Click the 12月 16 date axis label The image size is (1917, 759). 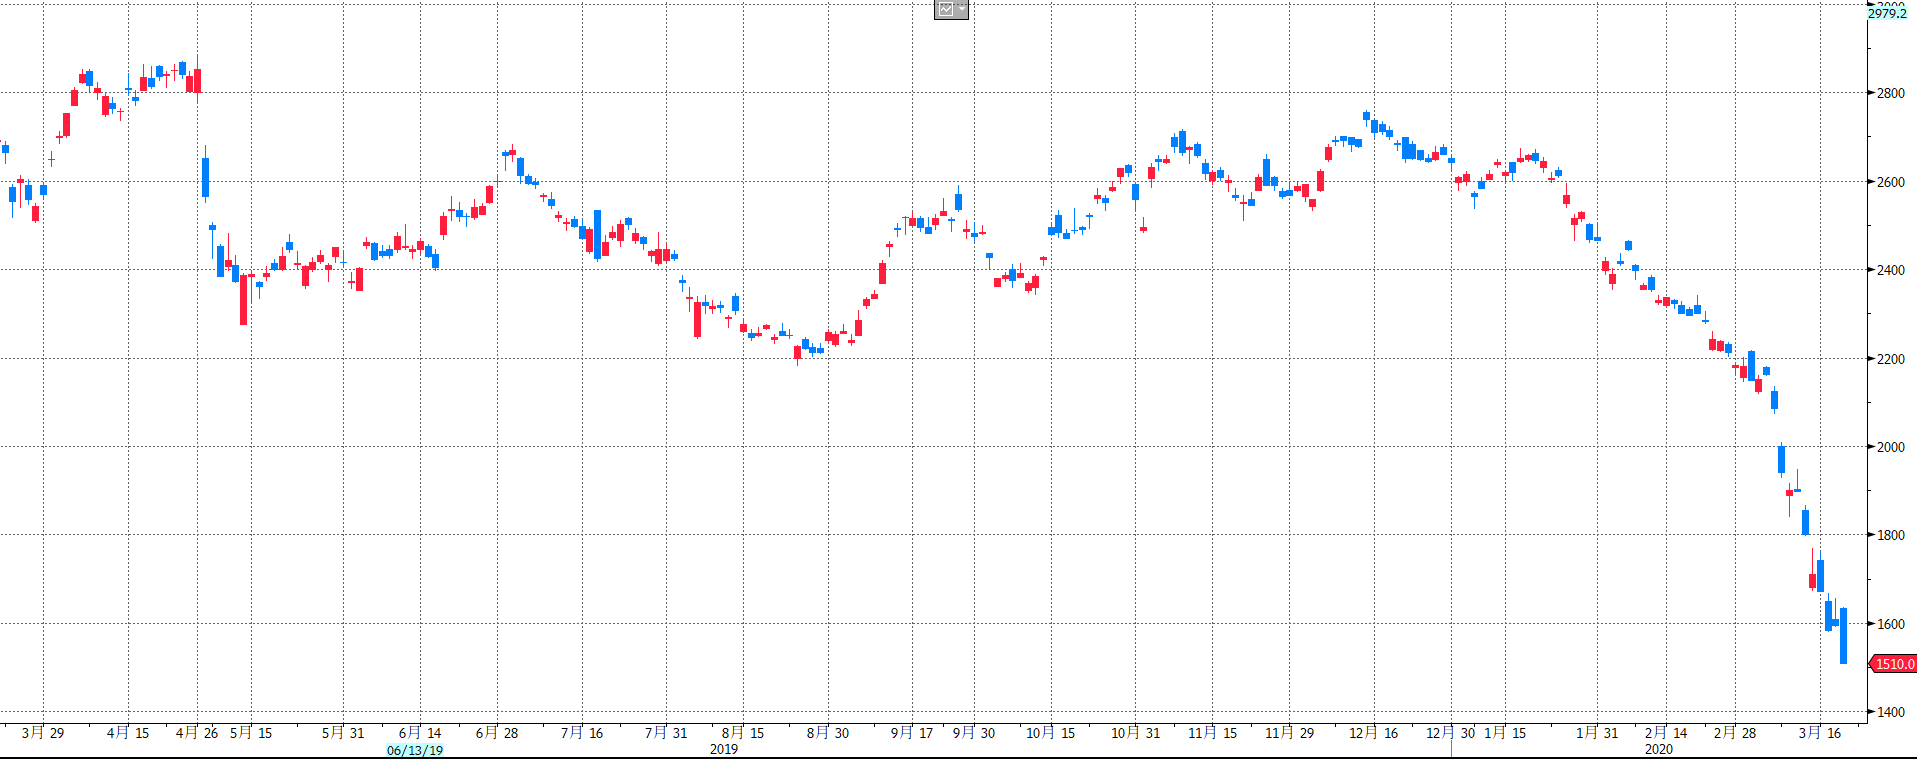(1373, 733)
